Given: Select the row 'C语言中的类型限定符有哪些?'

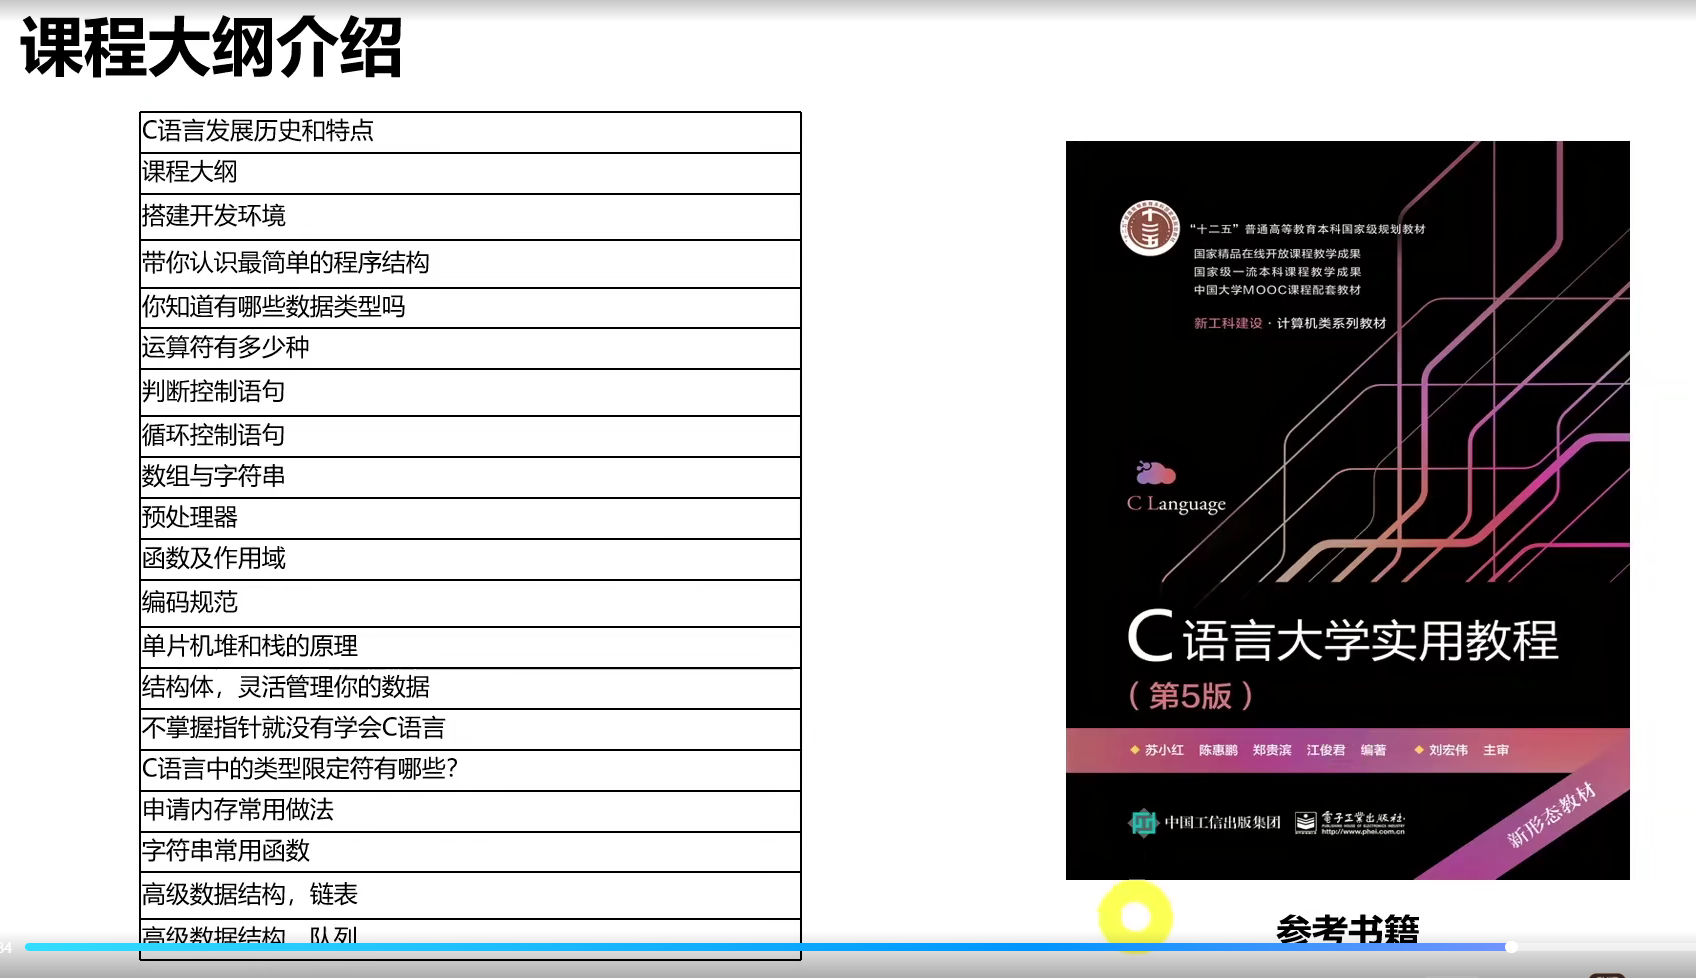Looking at the screenshot, I should pyautogui.click(x=470, y=771).
